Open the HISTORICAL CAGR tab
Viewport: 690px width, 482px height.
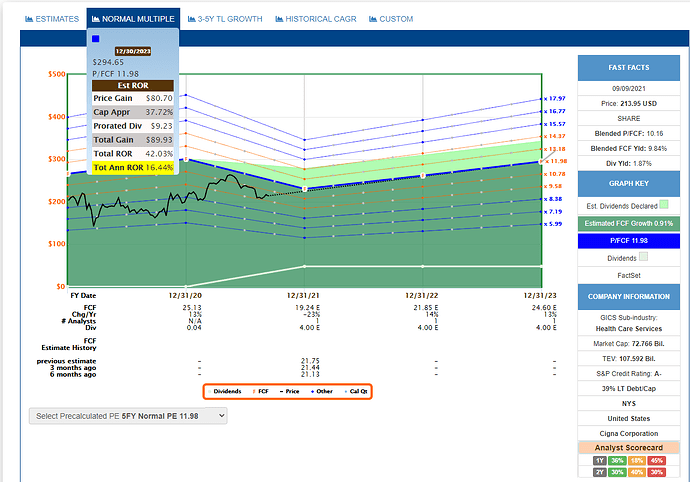[x=316, y=19]
